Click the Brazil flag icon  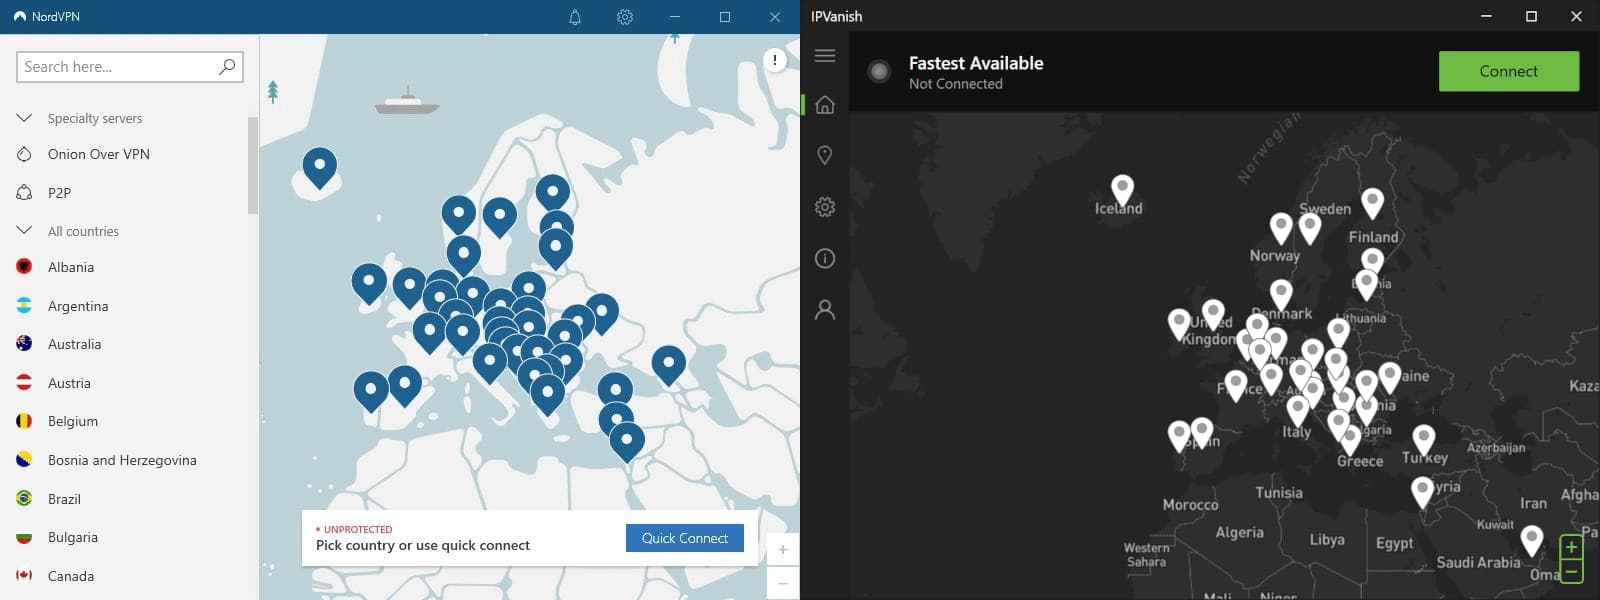coord(24,498)
